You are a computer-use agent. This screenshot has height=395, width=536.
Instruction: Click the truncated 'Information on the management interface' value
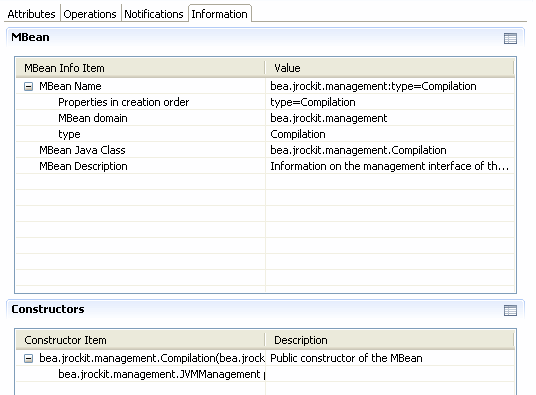tap(389, 166)
